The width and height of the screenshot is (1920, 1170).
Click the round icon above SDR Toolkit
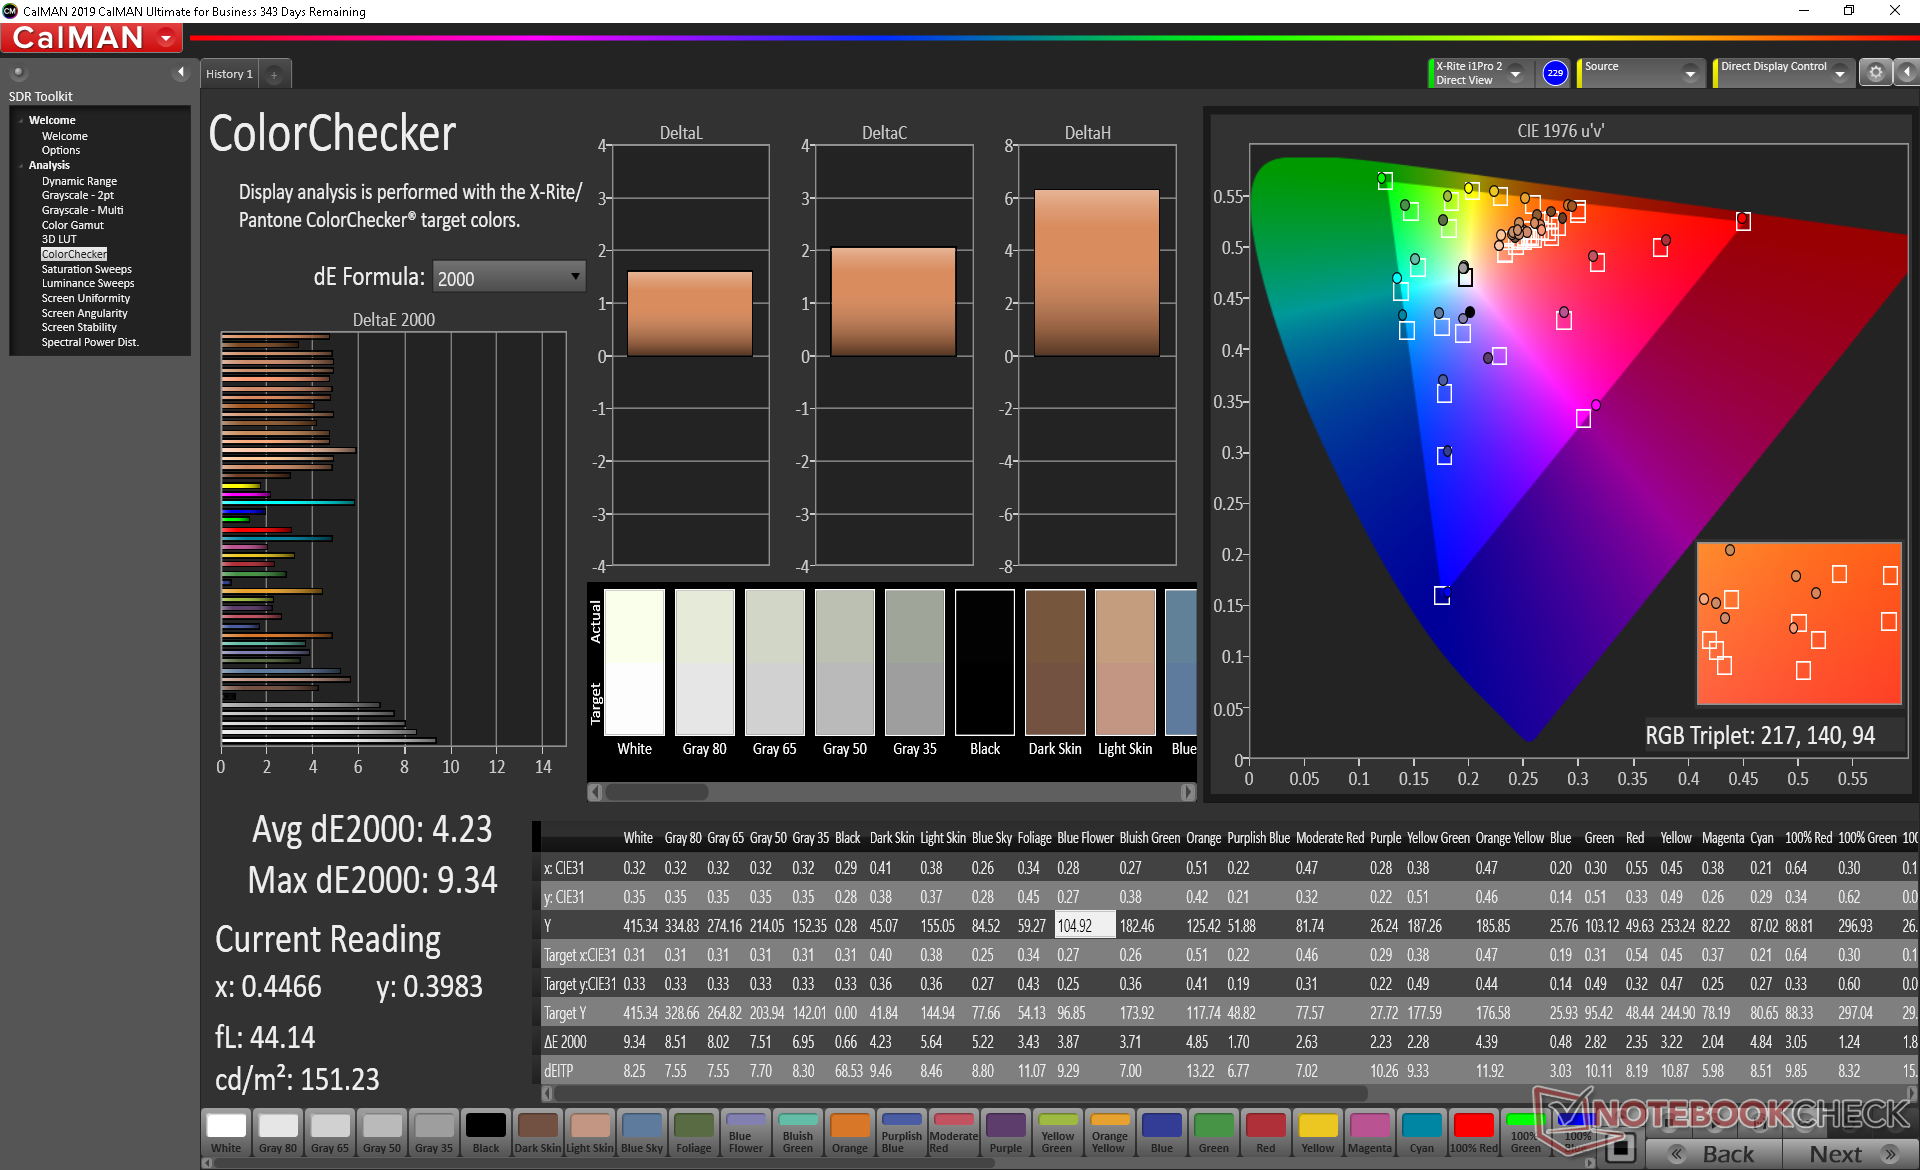(x=18, y=73)
